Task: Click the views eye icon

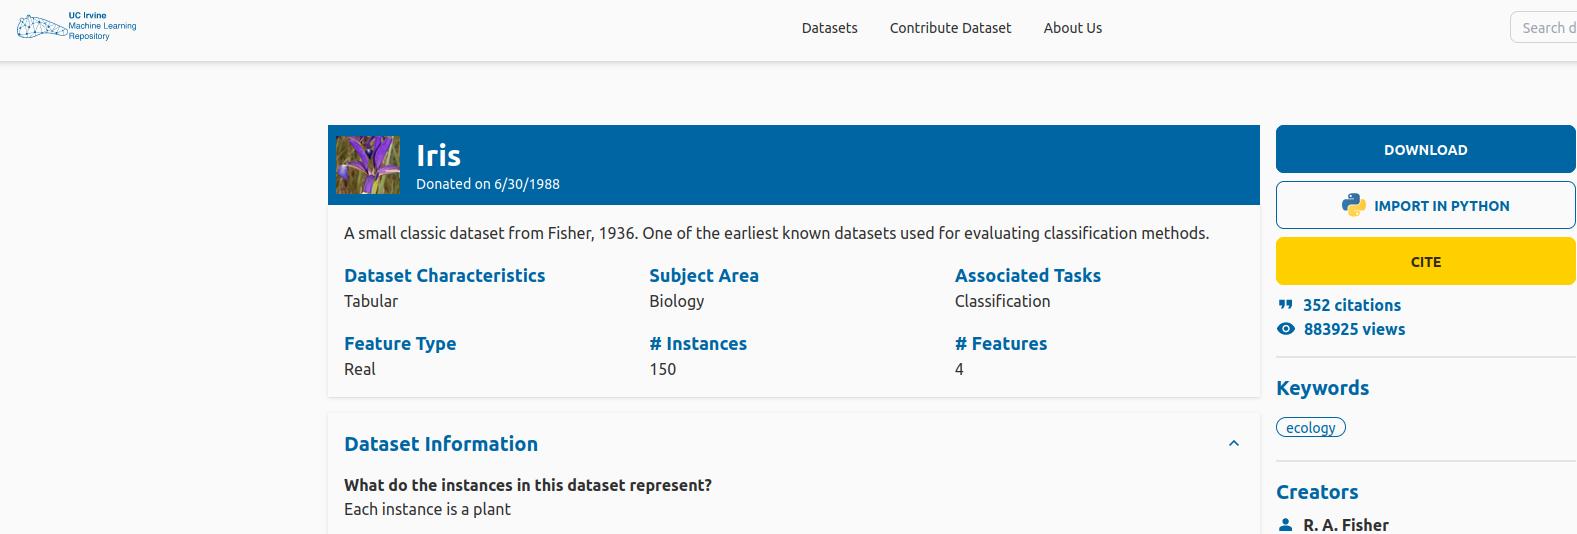Action: [1286, 329]
